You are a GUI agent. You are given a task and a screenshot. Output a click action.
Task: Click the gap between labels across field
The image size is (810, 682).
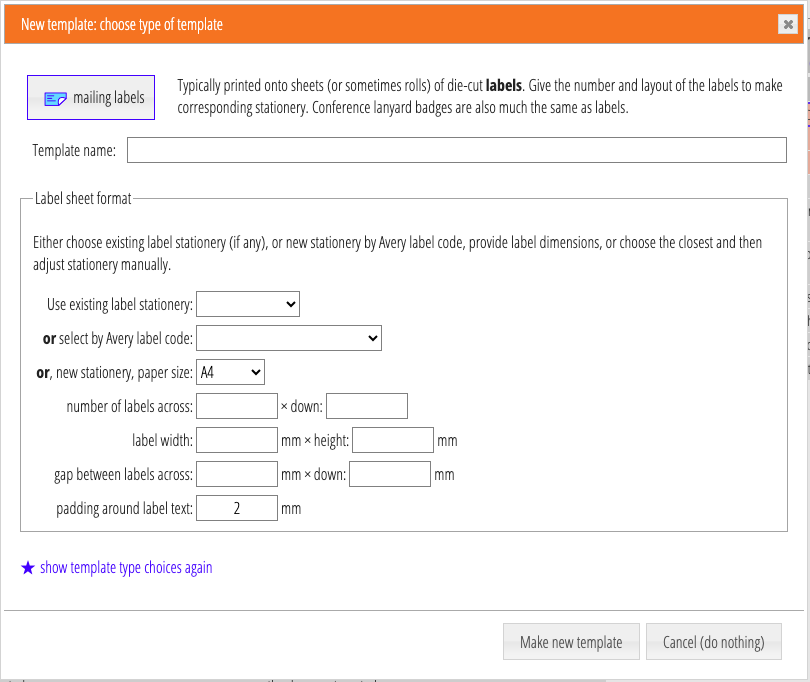click(237, 474)
